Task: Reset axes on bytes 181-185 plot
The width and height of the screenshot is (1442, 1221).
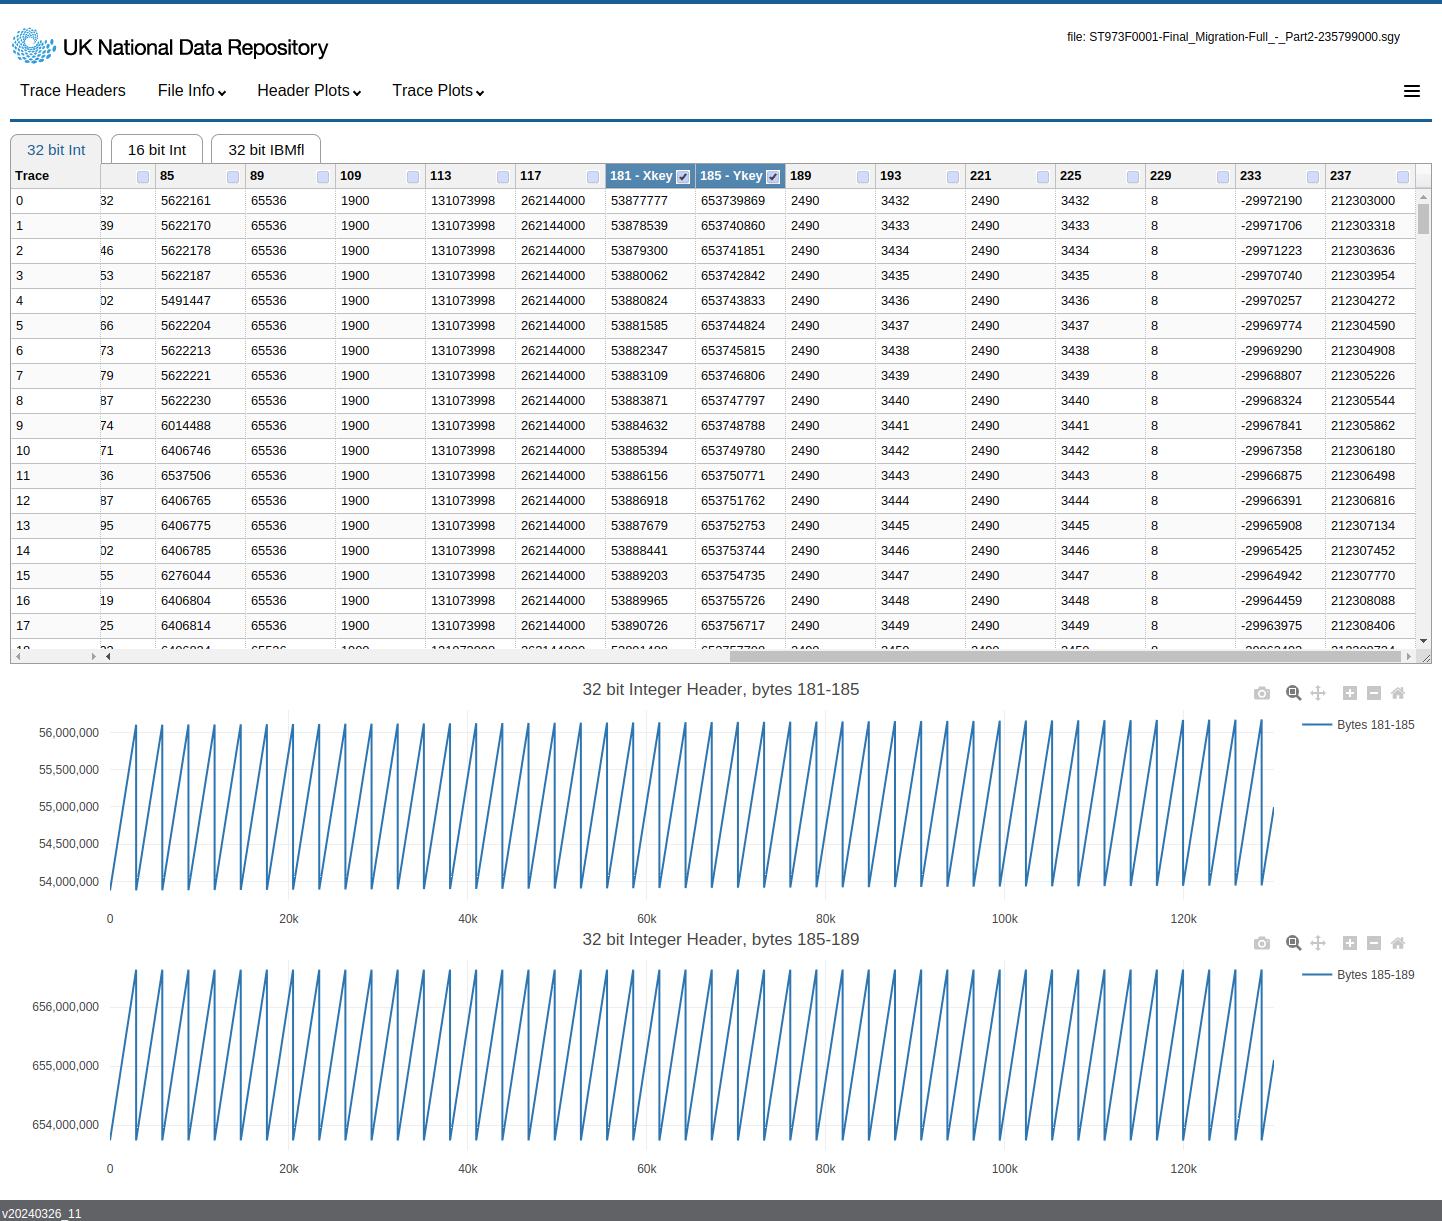Action: pyautogui.click(x=1398, y=693)
